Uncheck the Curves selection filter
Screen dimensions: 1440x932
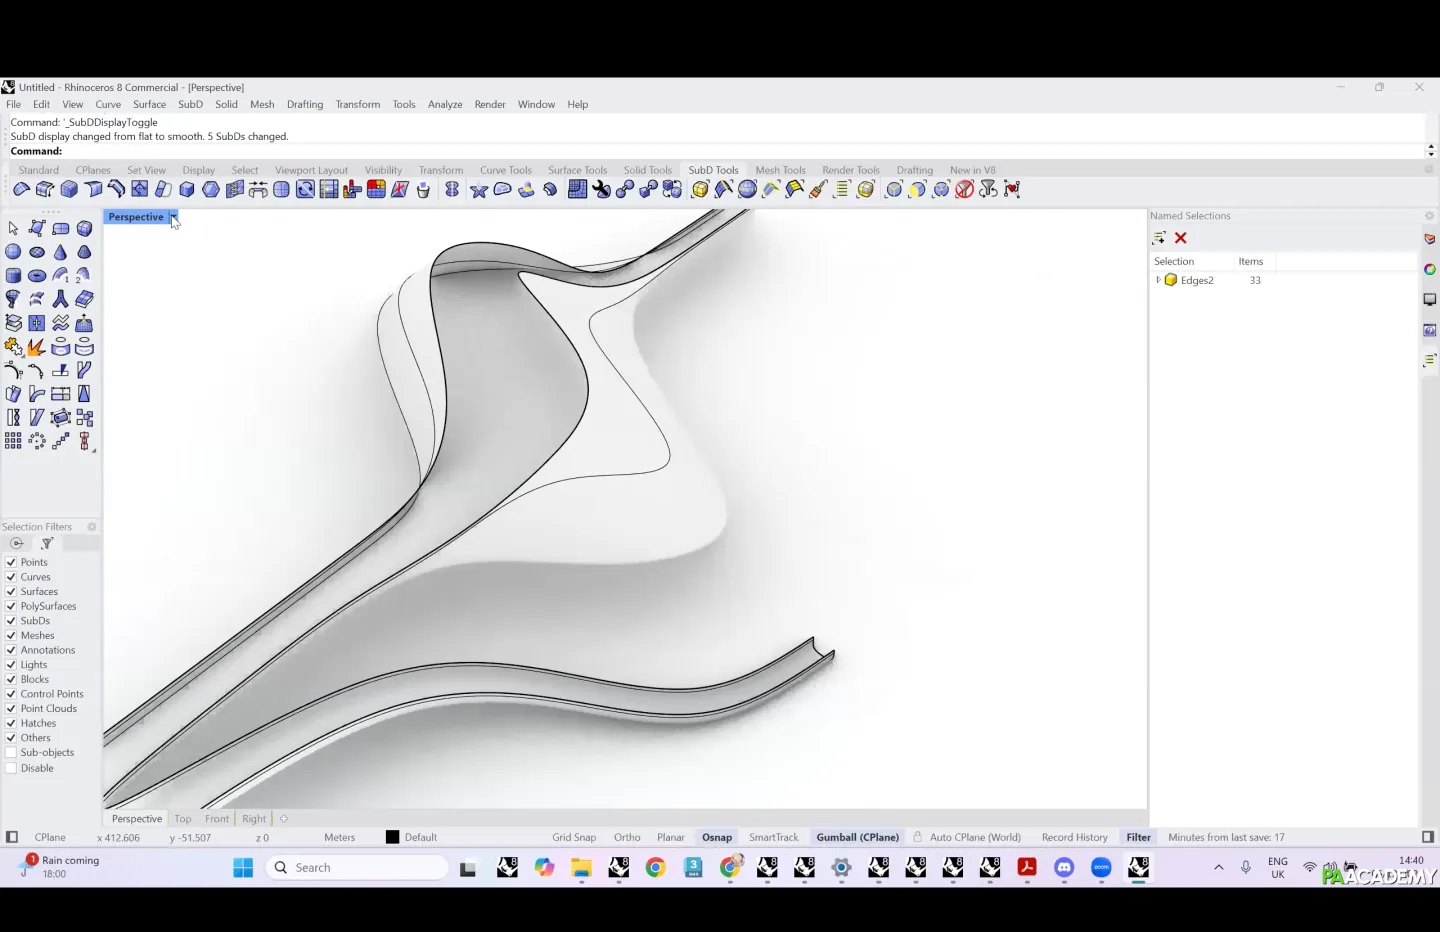(11, 577)
